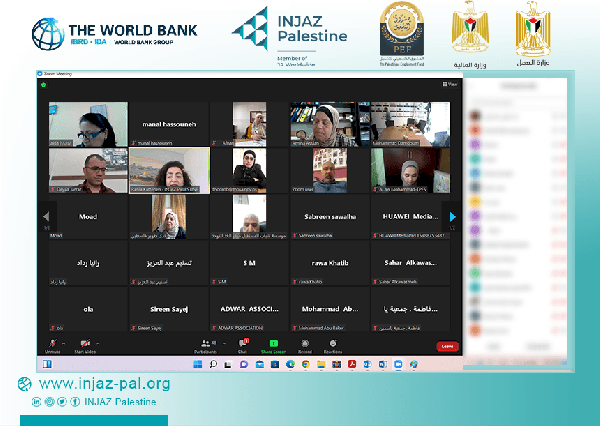This screenshot has height=426, width=600.
Task: Open Microsoft Store on taskbar
Action: 275,364
